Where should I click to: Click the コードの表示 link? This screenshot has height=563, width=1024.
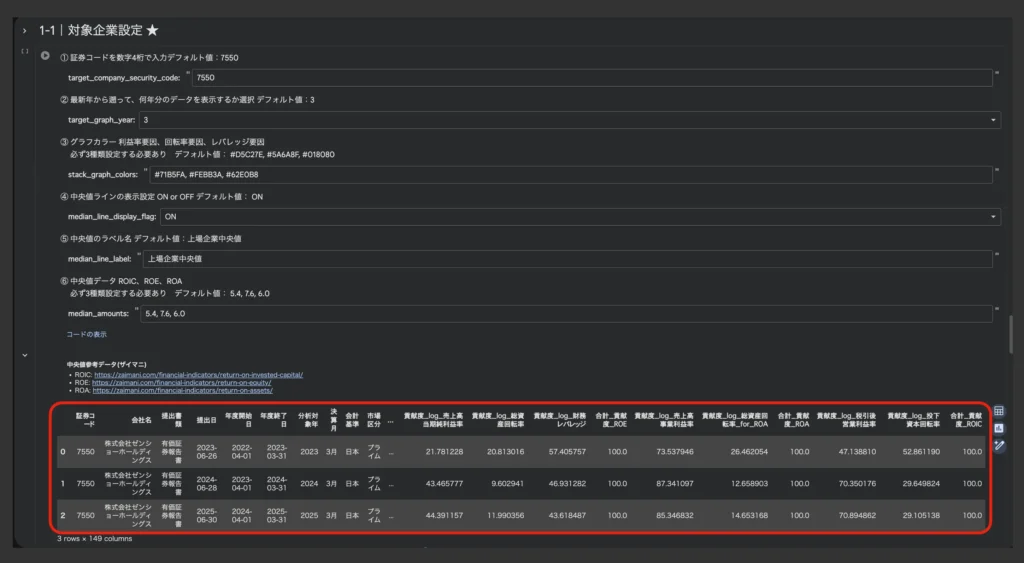click(x=86, y=334)
